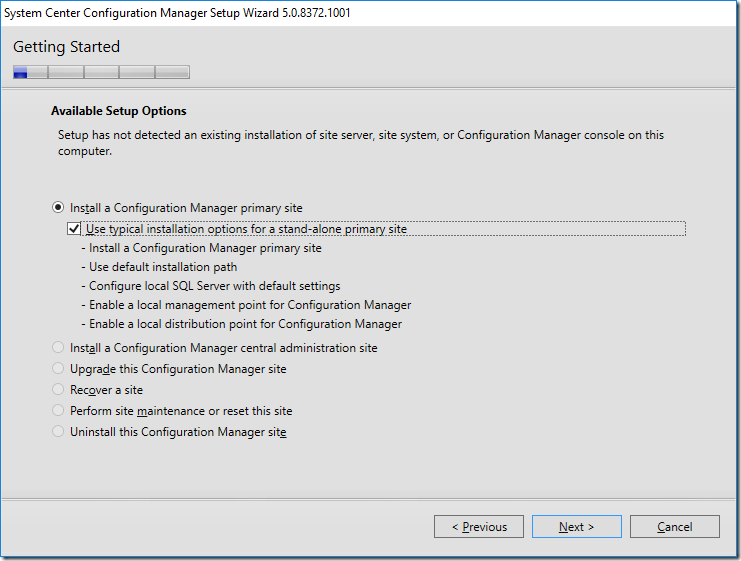Click the 'Setup has not detected' description text

361,143
